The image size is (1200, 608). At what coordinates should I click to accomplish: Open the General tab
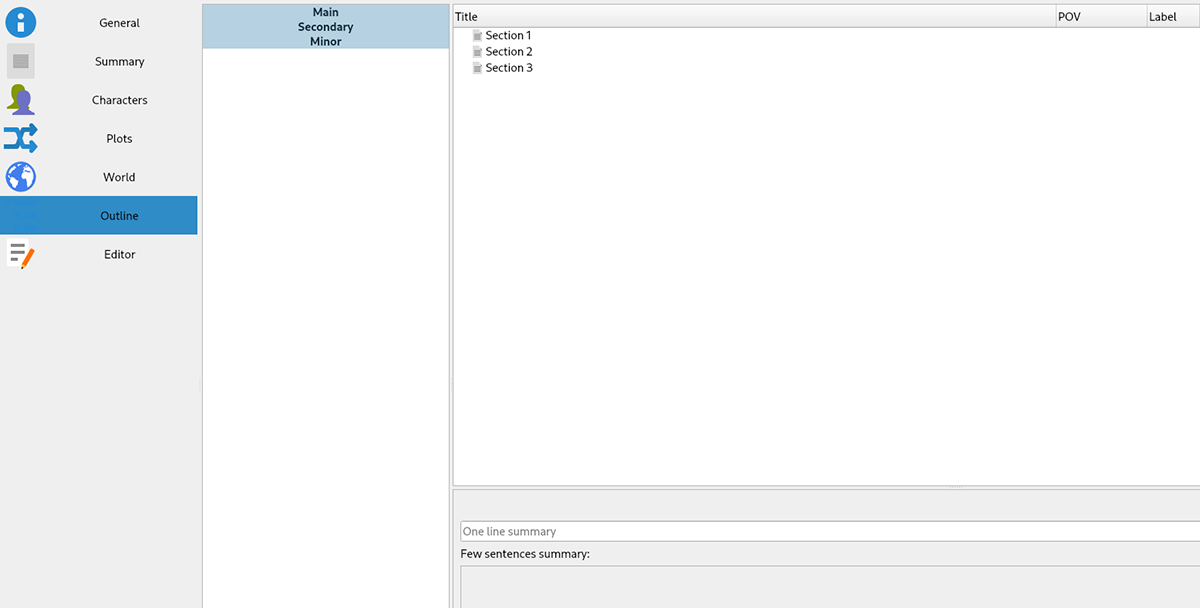point(99,22)
